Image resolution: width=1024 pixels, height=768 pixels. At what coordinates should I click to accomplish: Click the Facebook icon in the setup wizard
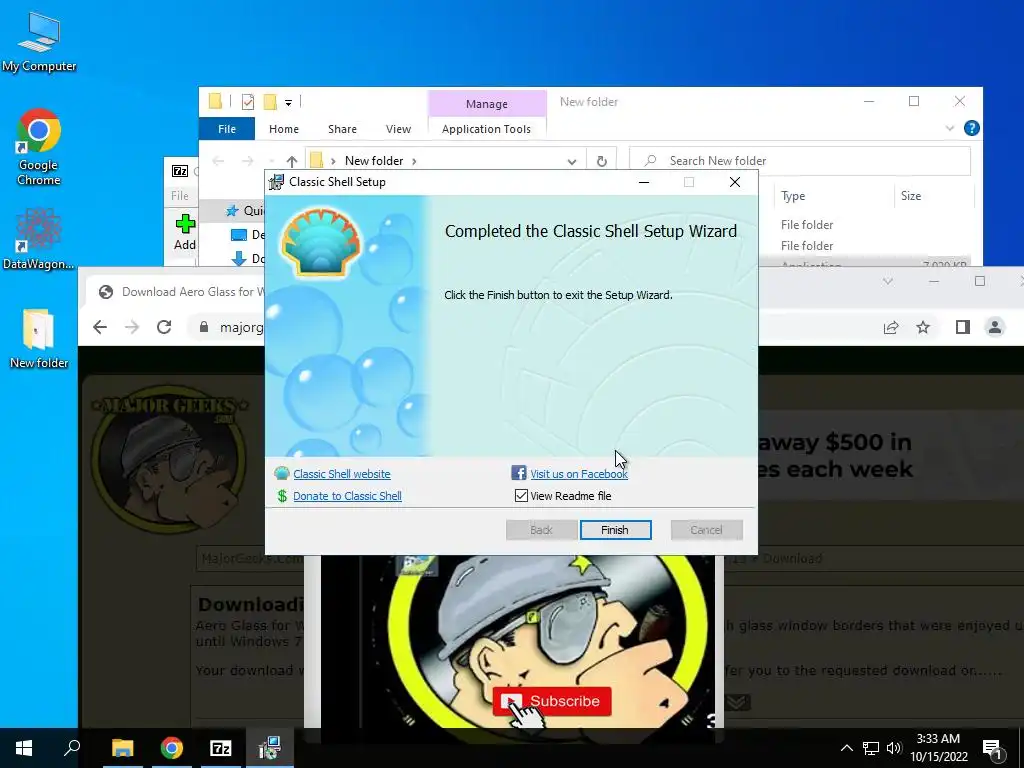[x=519, y=473]
